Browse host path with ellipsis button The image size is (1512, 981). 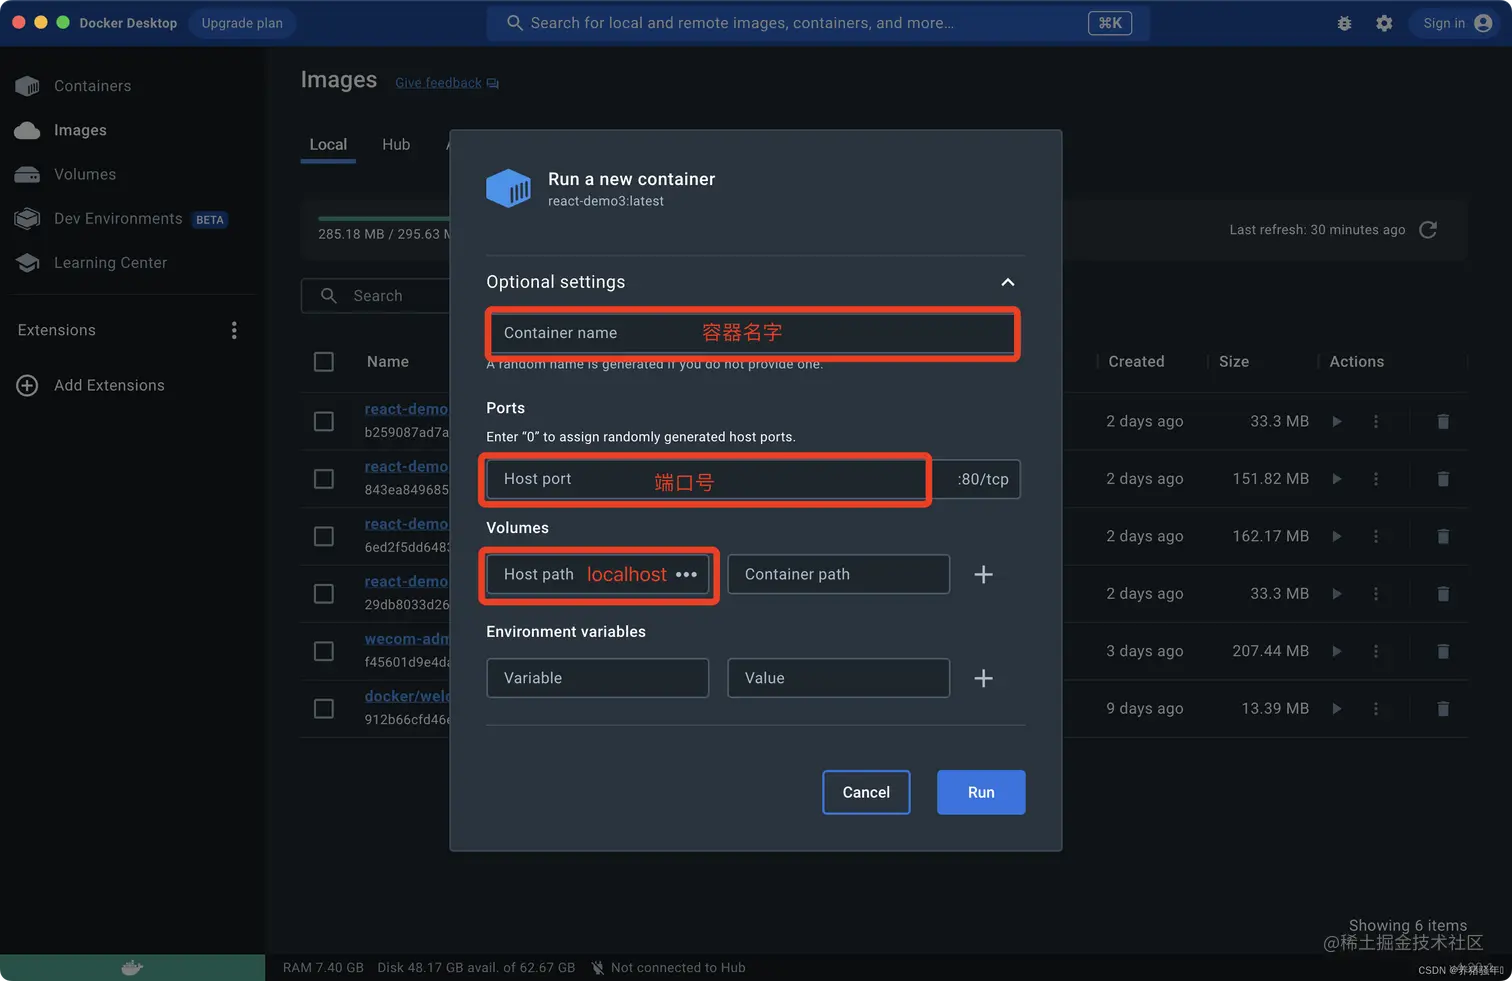click(x=686, y=574)
